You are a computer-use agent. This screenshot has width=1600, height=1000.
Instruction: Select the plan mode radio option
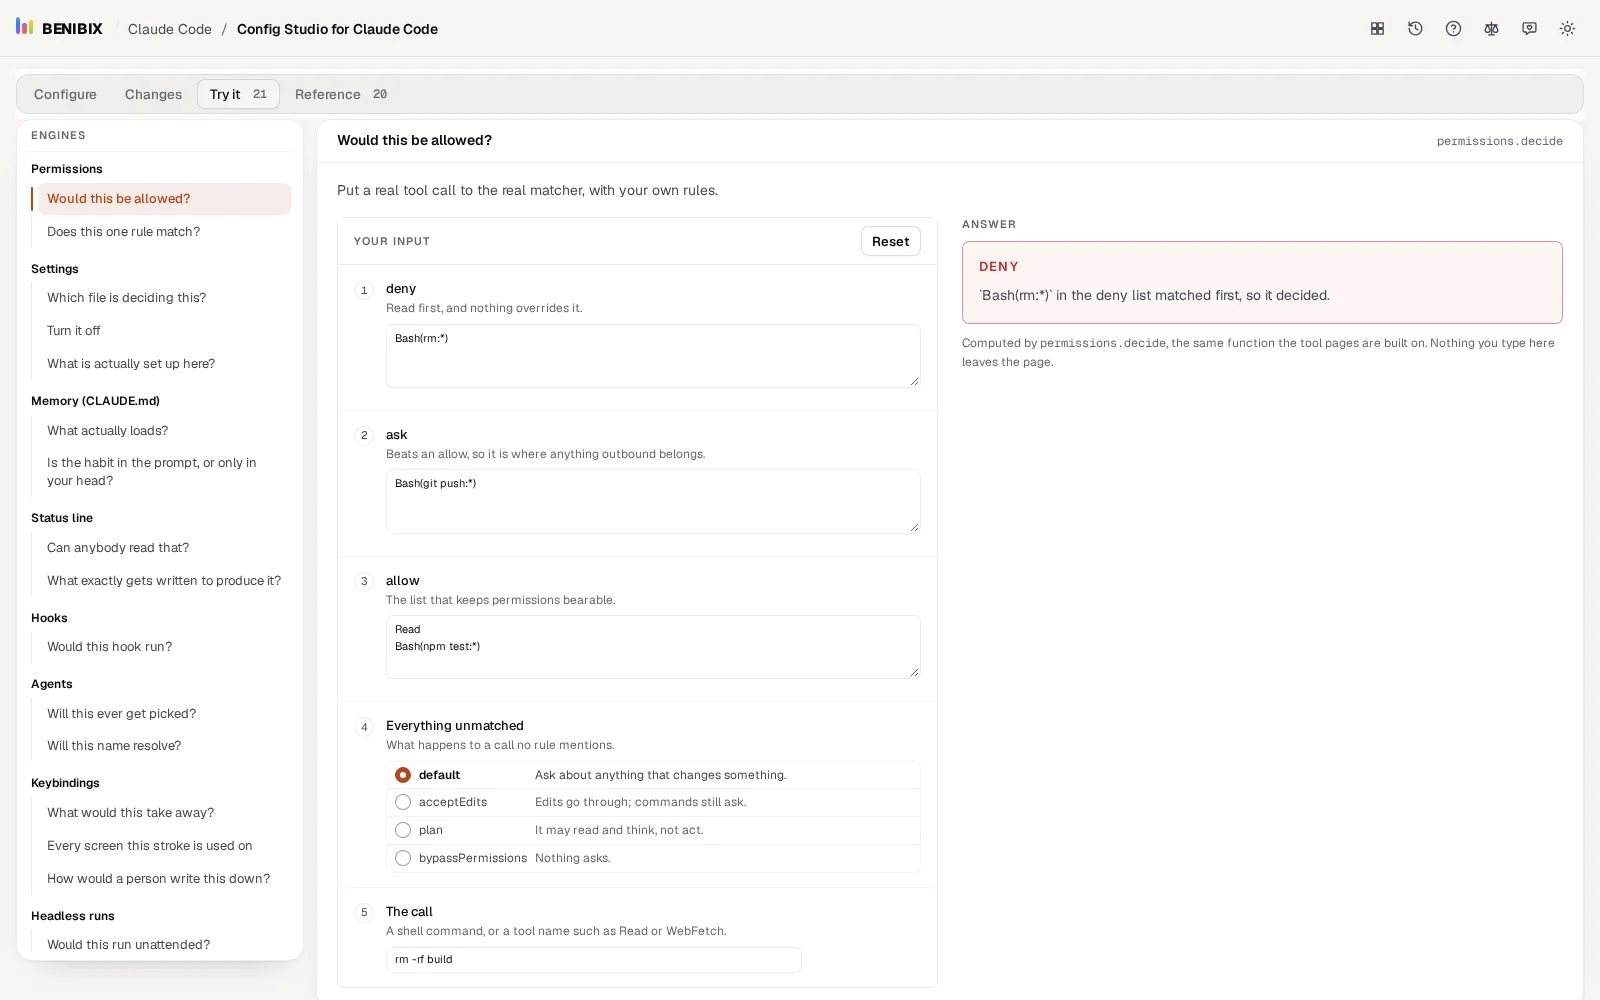pos(403,830)
